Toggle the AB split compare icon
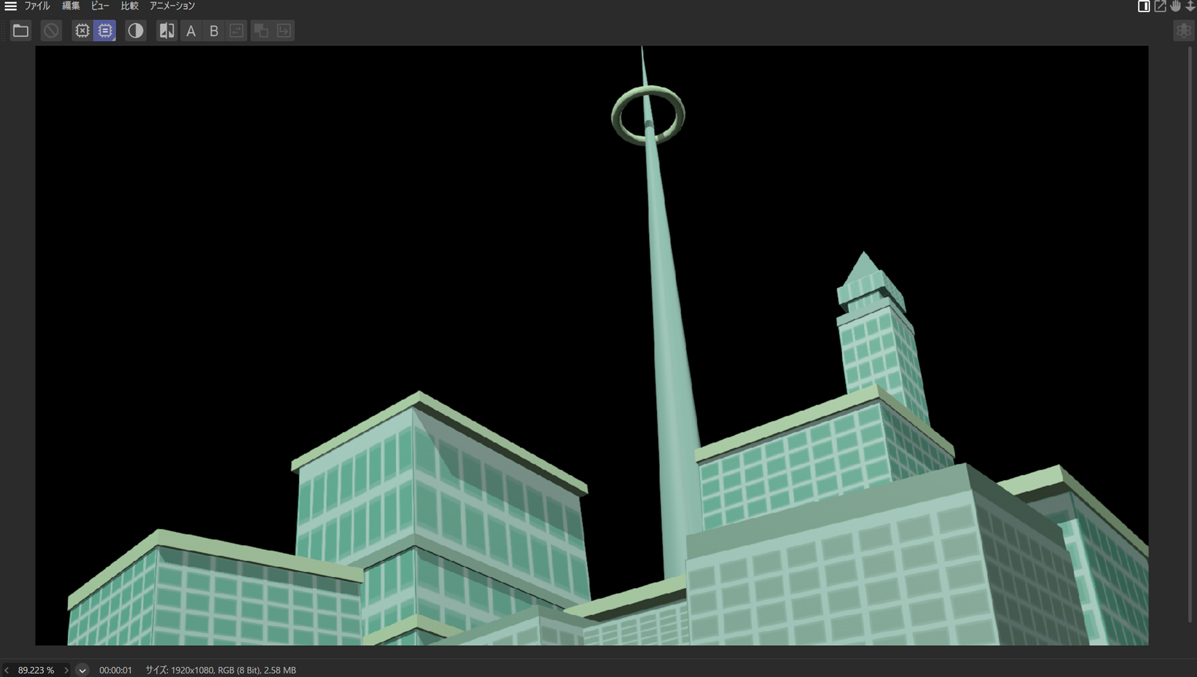 point(167,31)
